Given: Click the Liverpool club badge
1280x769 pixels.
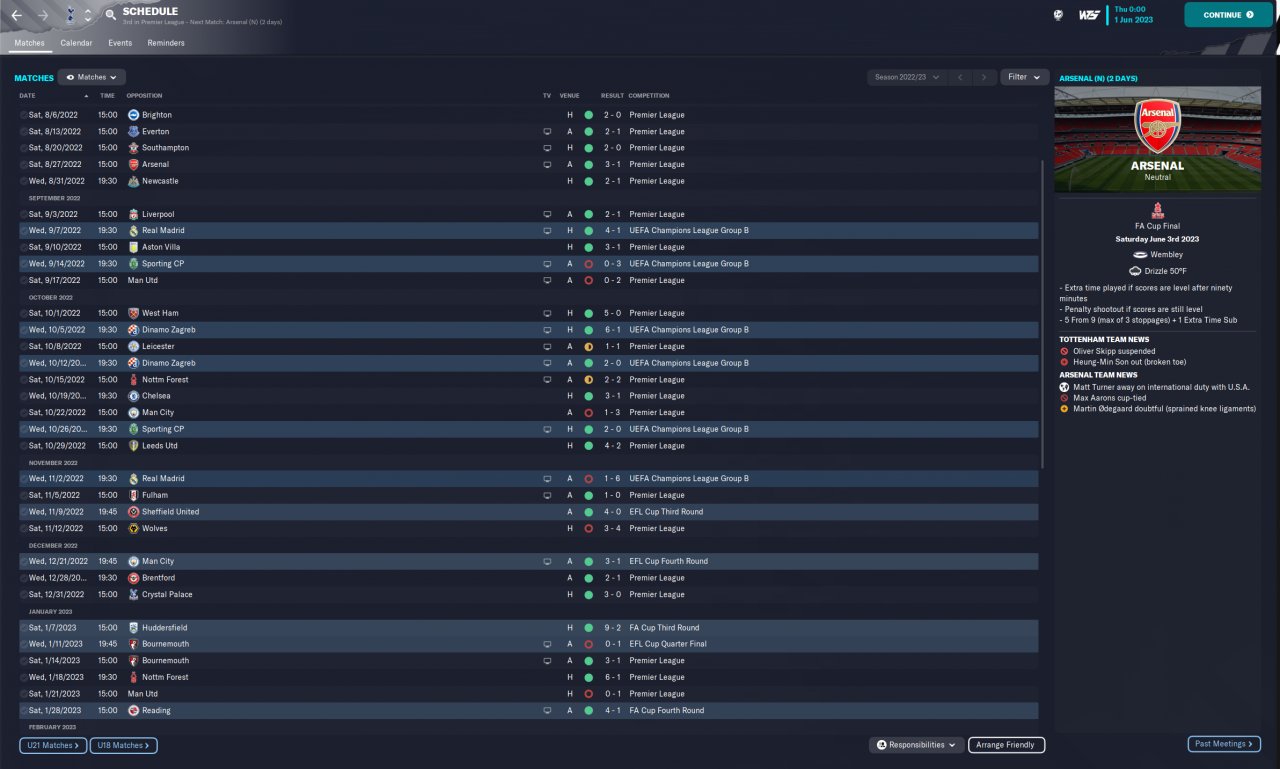Looking at the screenshot, I should pyautogui.click(x=133, y=214).
